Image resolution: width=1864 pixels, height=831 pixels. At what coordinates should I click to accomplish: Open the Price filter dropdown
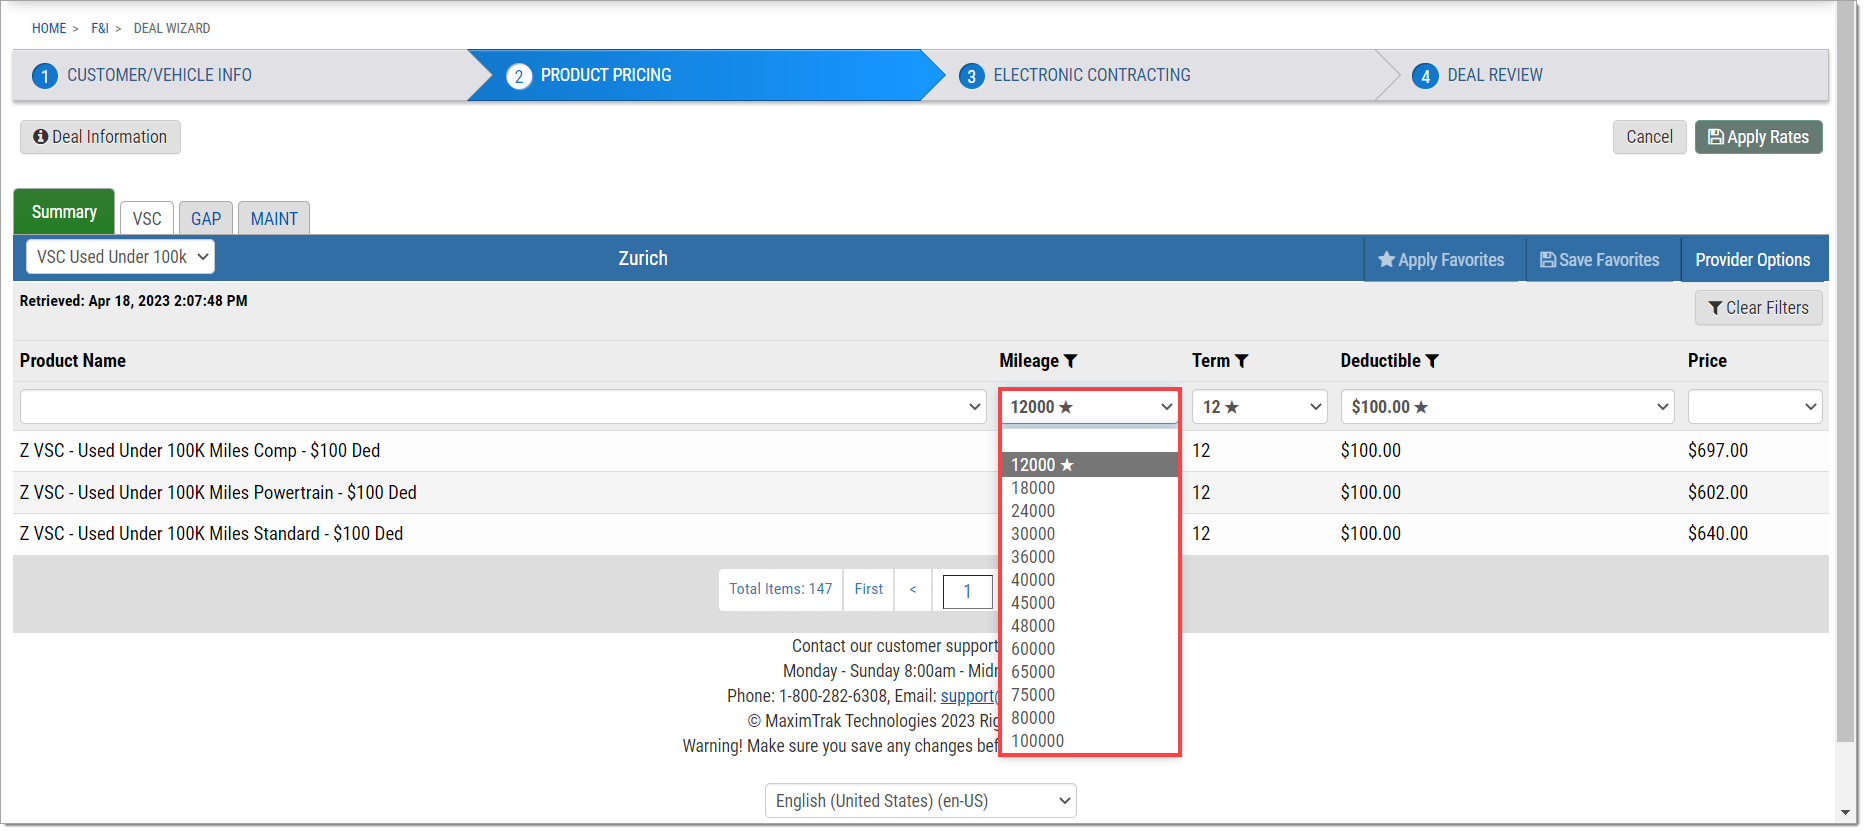tap(1755, 407)
